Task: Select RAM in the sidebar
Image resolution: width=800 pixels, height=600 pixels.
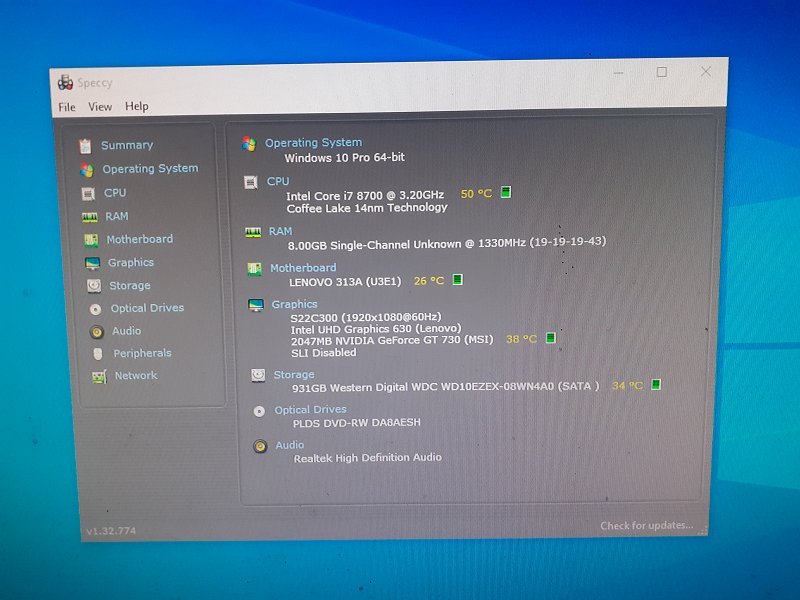Action: 117,216
